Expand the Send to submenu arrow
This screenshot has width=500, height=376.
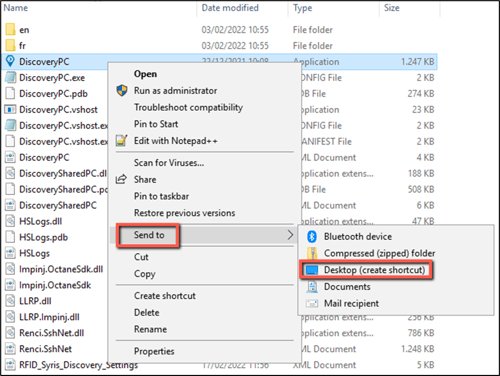[x=290, y=235]
